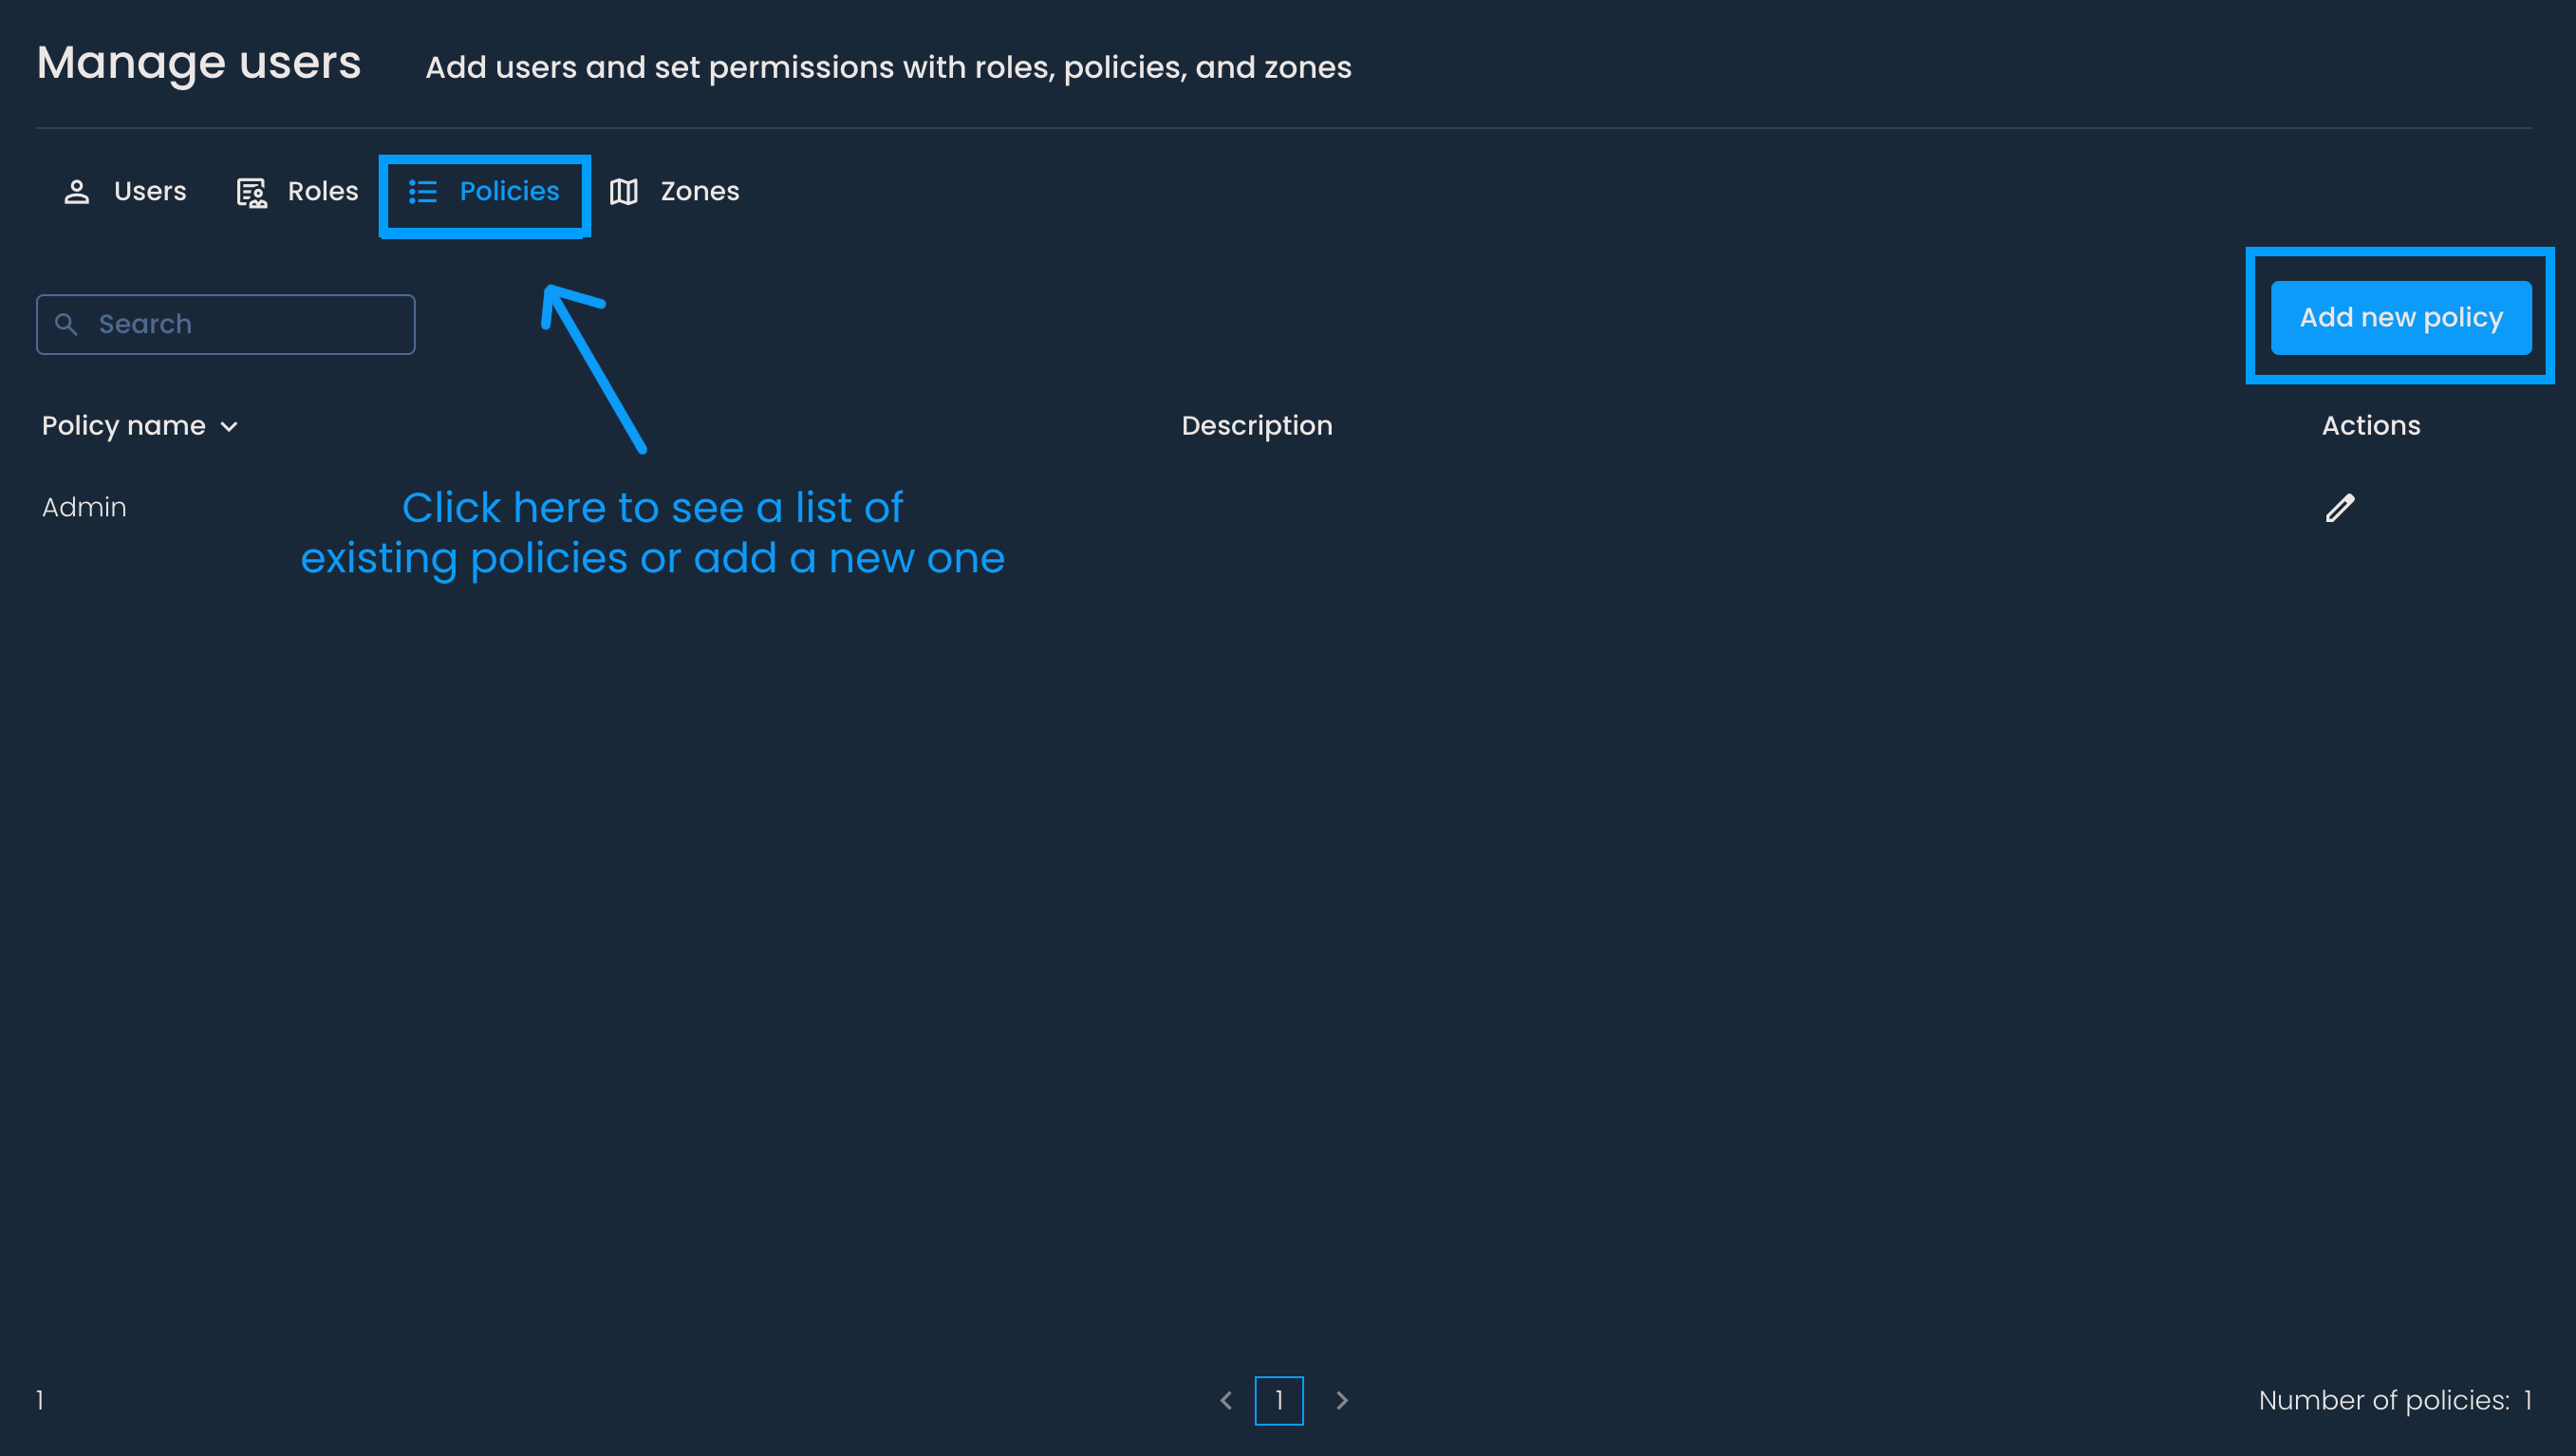The height and width of the screenshot is (1456, 2576).
Task: Click the Users person icon
Action: [77, 192]
